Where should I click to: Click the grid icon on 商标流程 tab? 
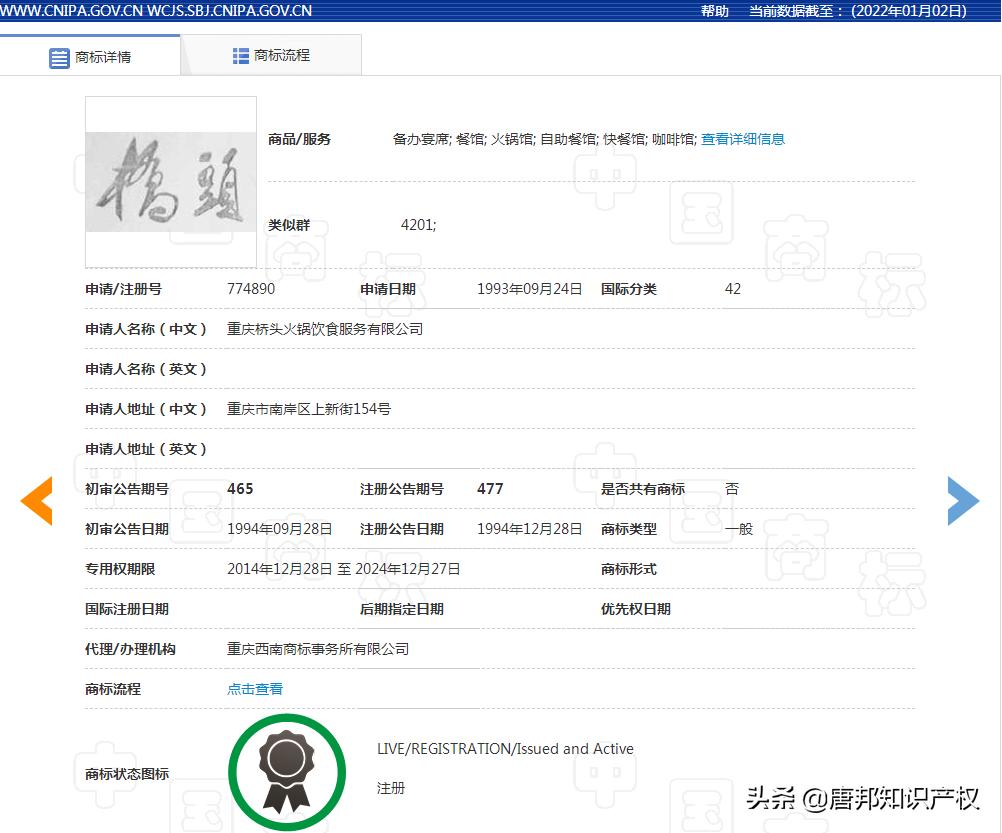click(x=239, y=54)
